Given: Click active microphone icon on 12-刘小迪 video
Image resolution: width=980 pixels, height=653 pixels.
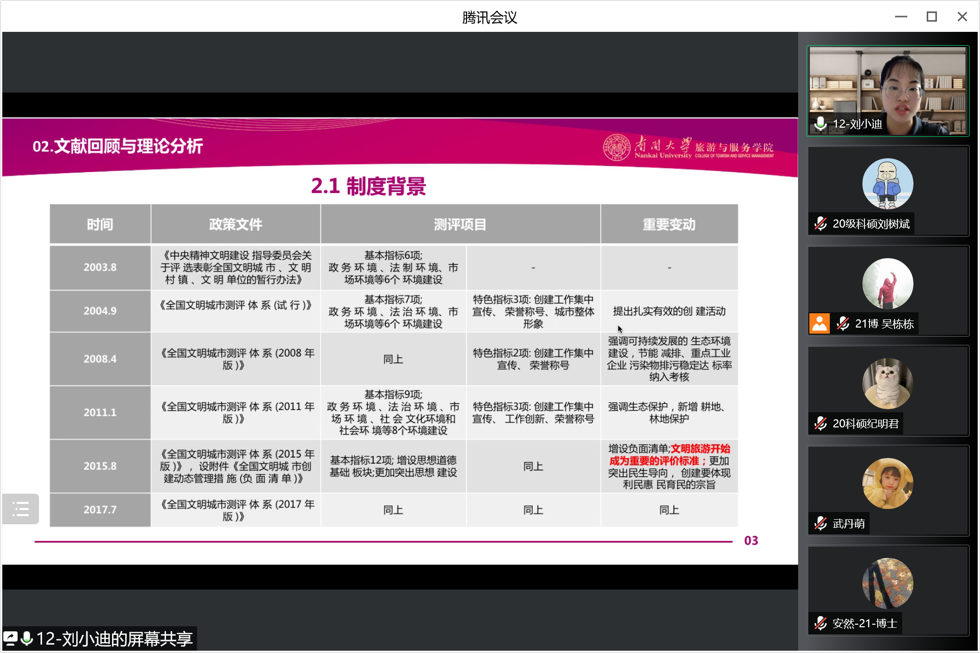Looking at the screenshot, I should (x=820, y=124).
